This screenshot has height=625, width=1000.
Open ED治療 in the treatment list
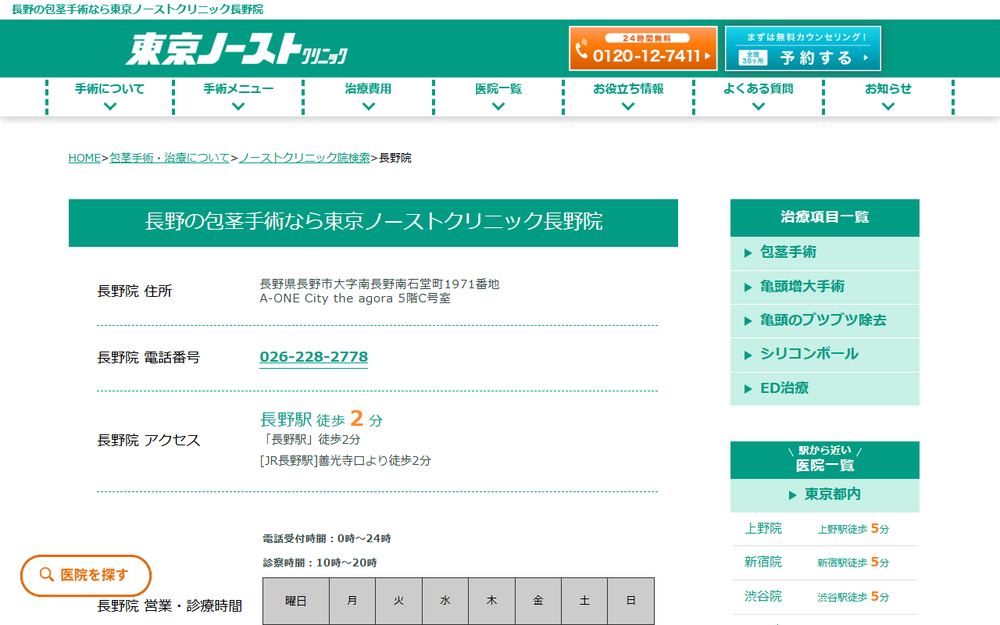(x=825, y=388)
